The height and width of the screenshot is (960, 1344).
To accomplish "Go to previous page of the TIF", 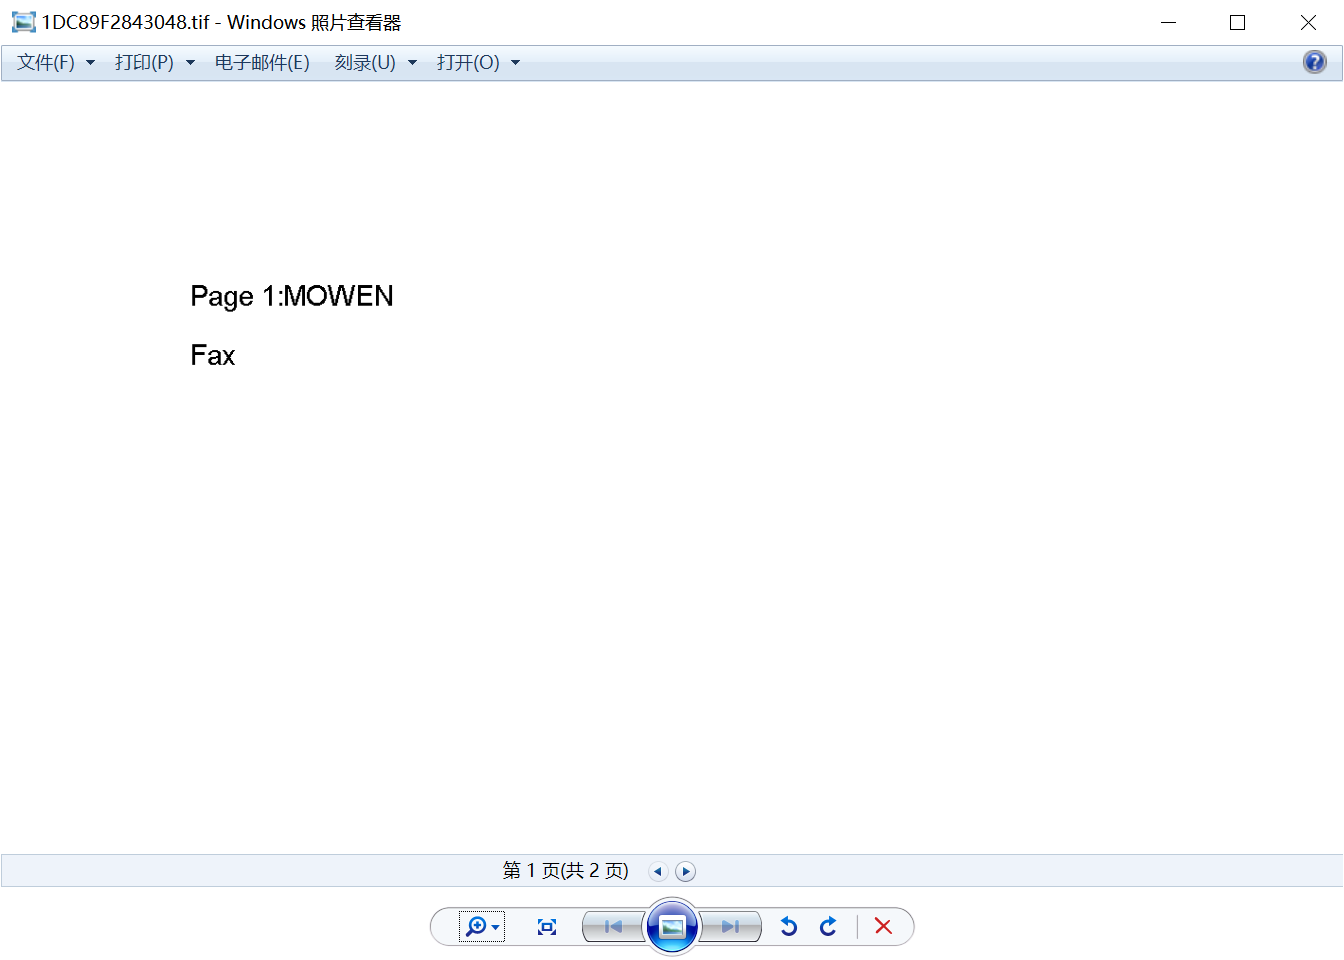I will tap(658, 871).
